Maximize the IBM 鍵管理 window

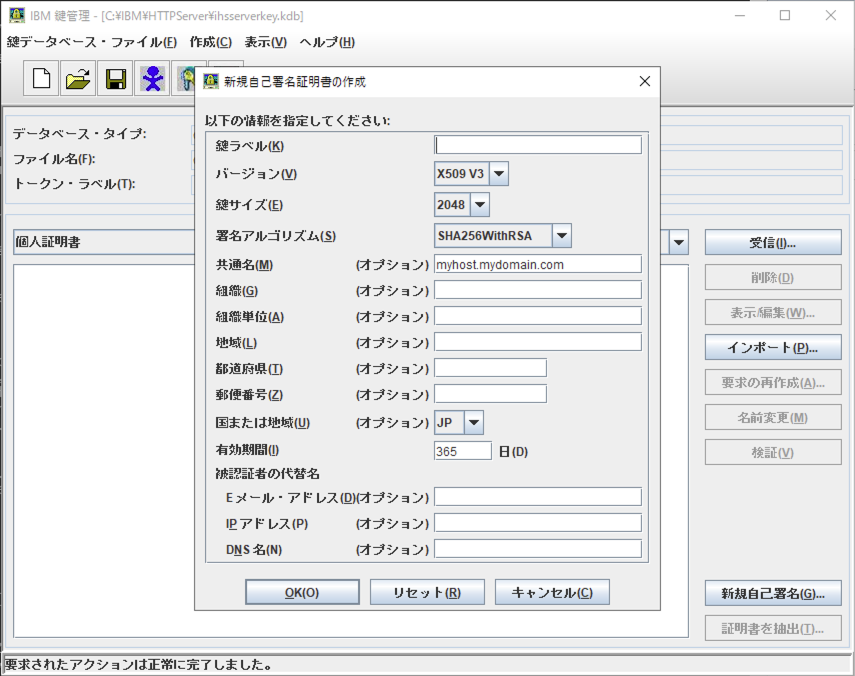[x=785, y=15]
